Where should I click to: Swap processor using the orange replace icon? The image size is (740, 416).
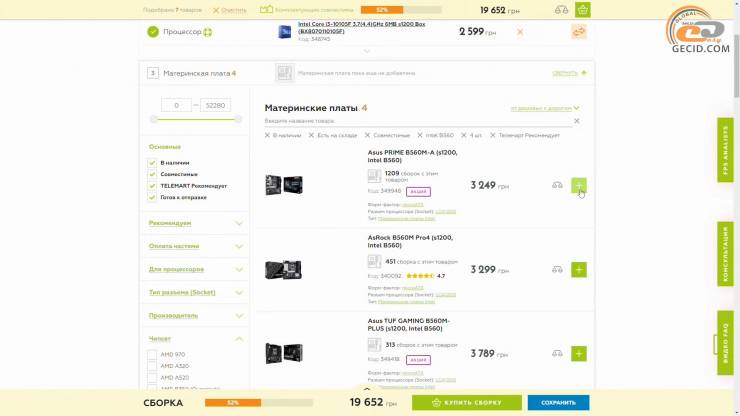579,32
